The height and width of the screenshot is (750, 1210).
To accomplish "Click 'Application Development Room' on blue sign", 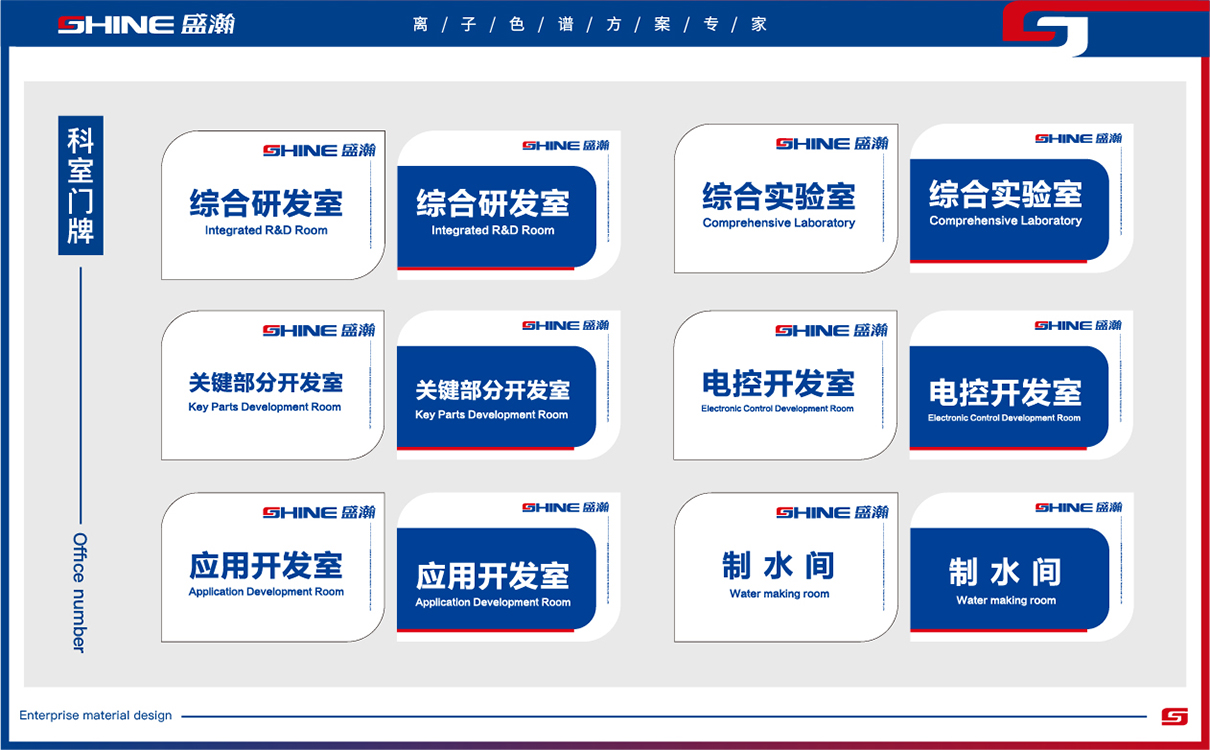I will click(493, 602).
